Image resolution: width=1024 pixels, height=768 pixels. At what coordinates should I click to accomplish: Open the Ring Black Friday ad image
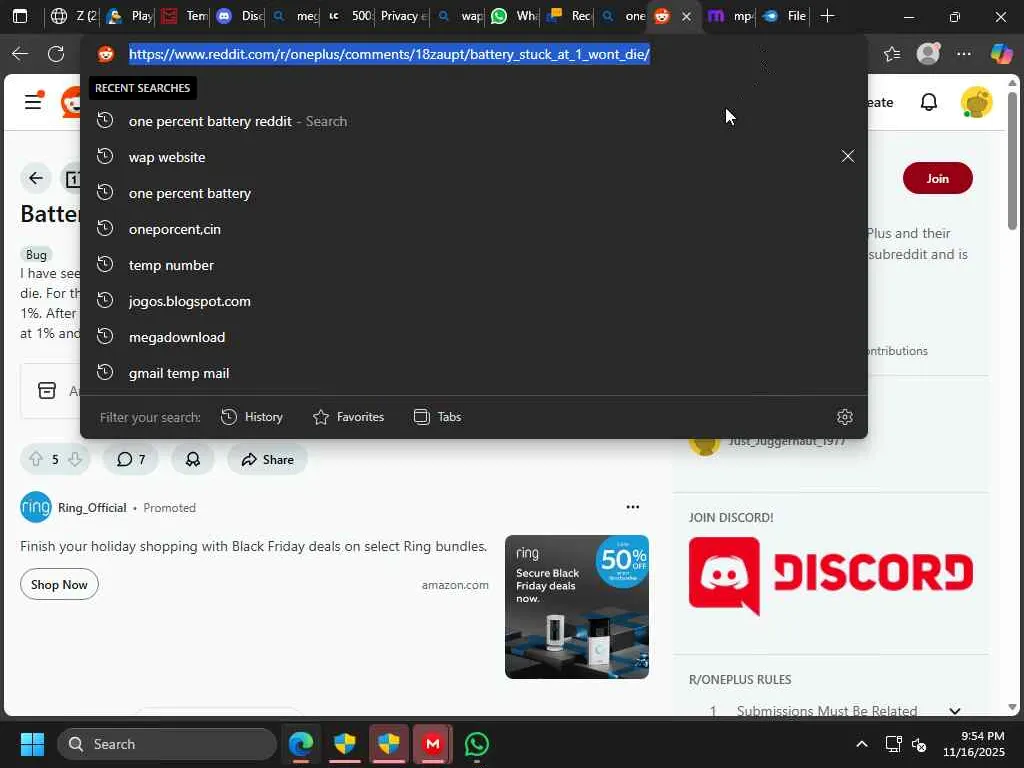(x=577, y=607)
